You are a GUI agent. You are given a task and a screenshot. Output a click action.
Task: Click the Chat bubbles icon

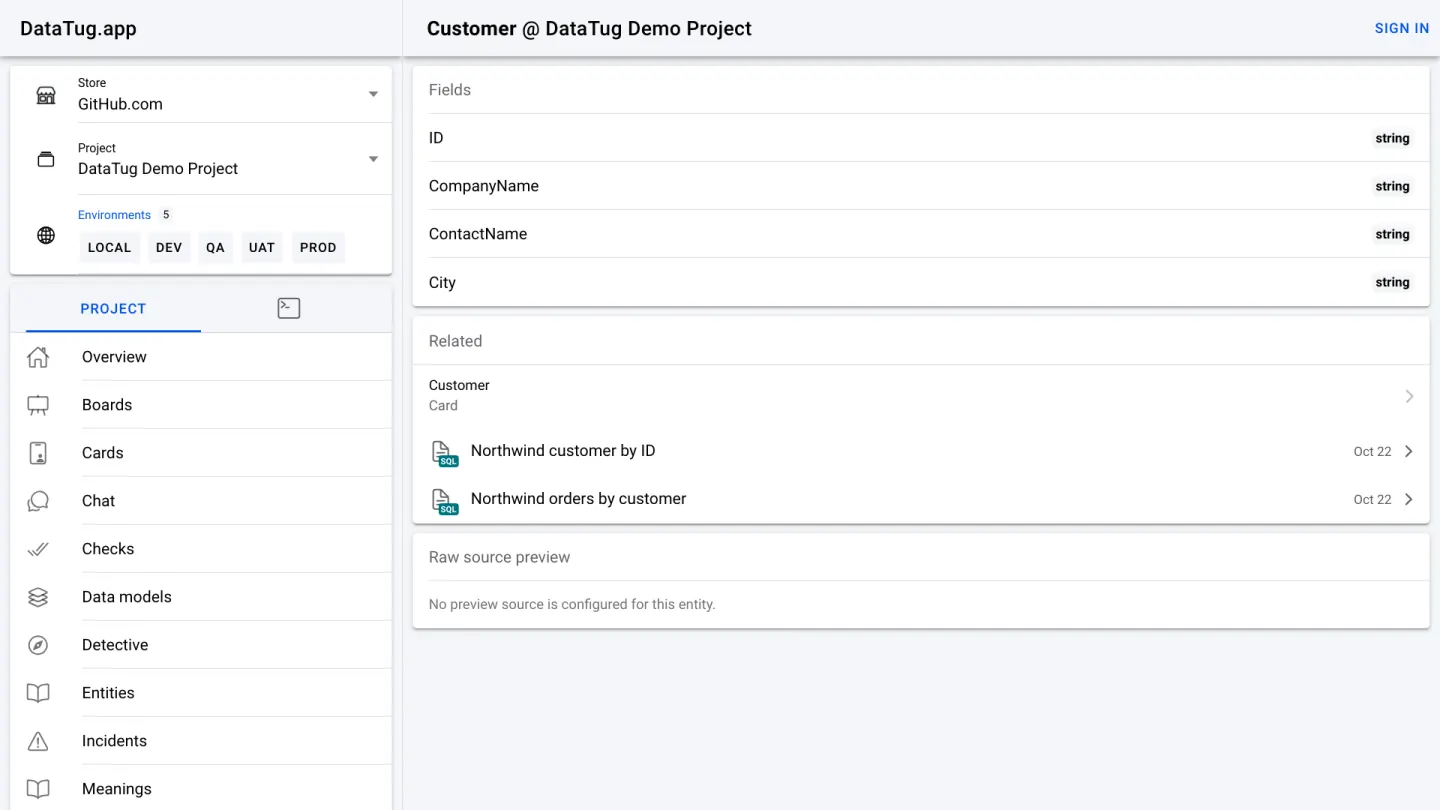[38, 501]
